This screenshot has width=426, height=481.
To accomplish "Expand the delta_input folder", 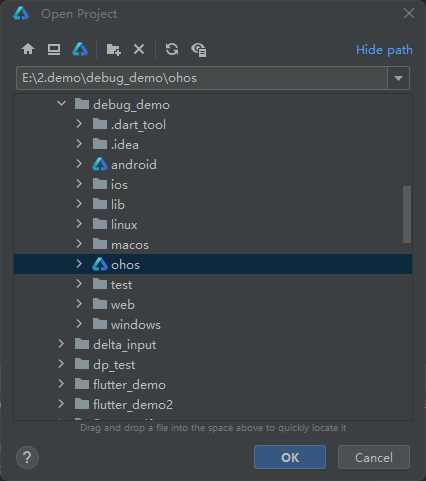I will (x=61, y=344).
